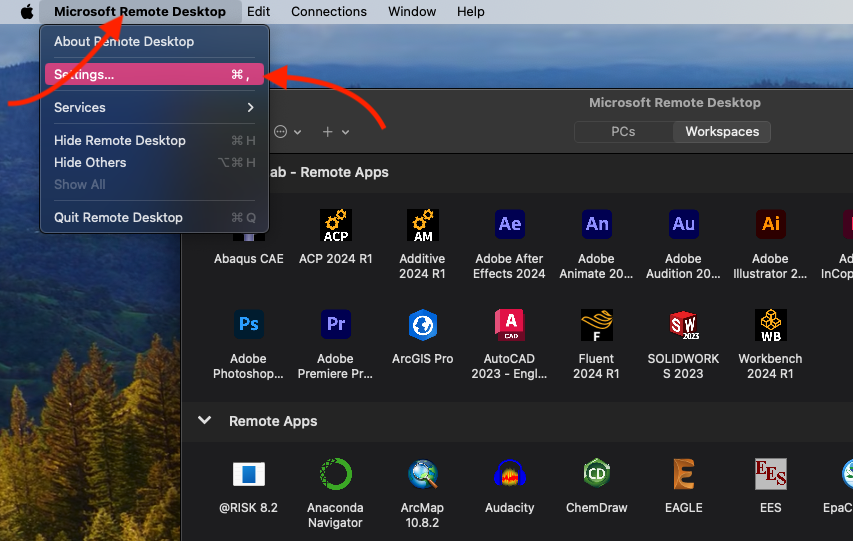
Task: Click the Microsoft Remote Desktop menu title
Action: (140, 11)
